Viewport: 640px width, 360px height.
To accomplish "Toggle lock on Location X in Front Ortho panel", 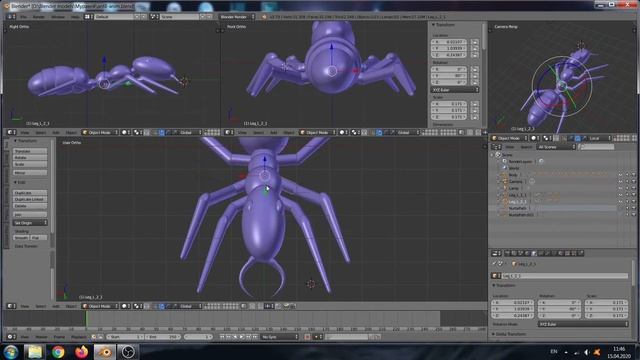I will [x=474, y=42].
